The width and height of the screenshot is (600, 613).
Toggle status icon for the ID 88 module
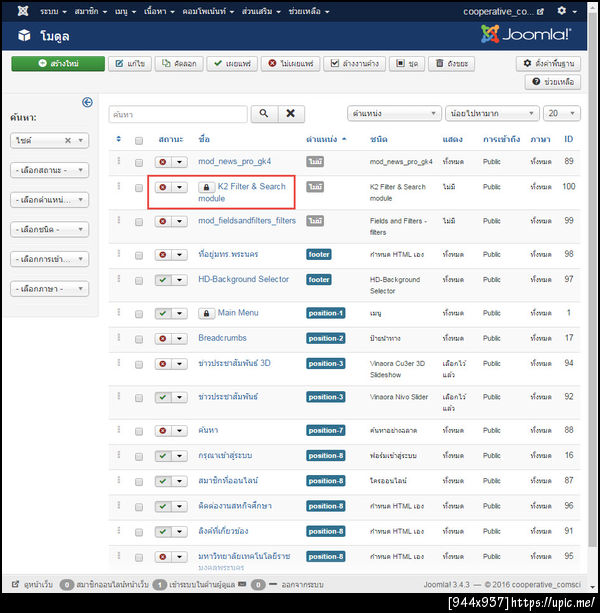(163, 431)
